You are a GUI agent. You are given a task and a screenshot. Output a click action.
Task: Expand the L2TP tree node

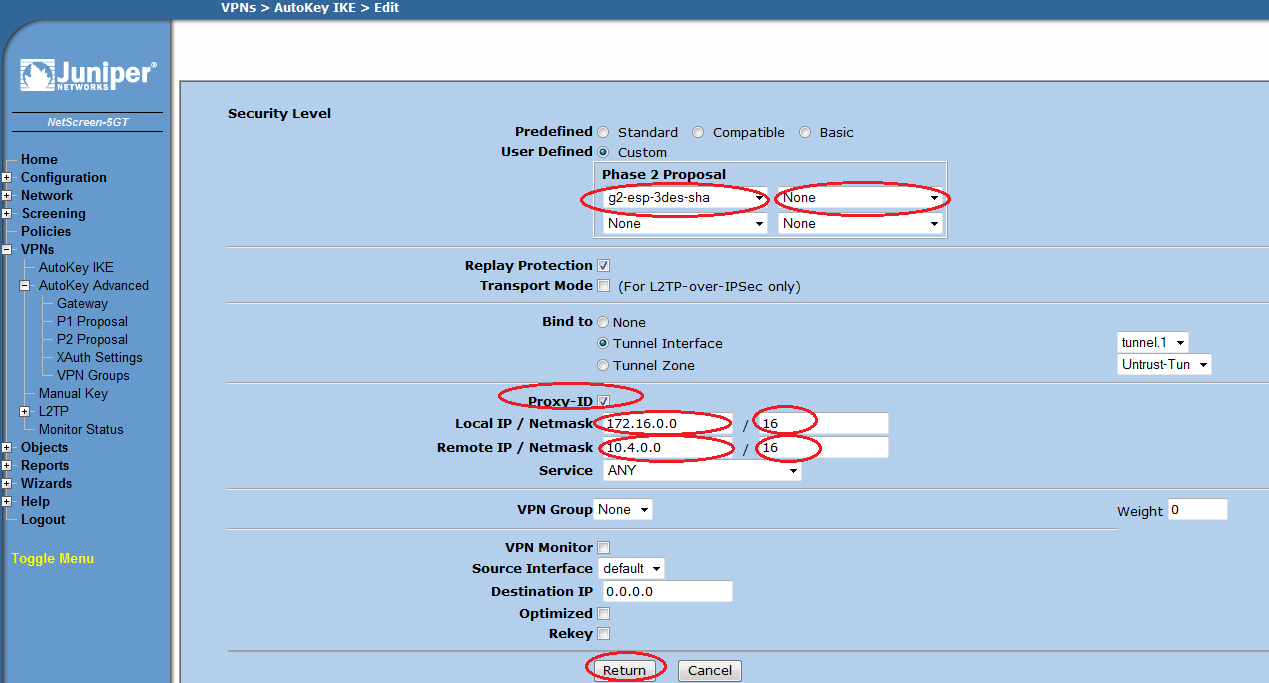click(25, 412)
